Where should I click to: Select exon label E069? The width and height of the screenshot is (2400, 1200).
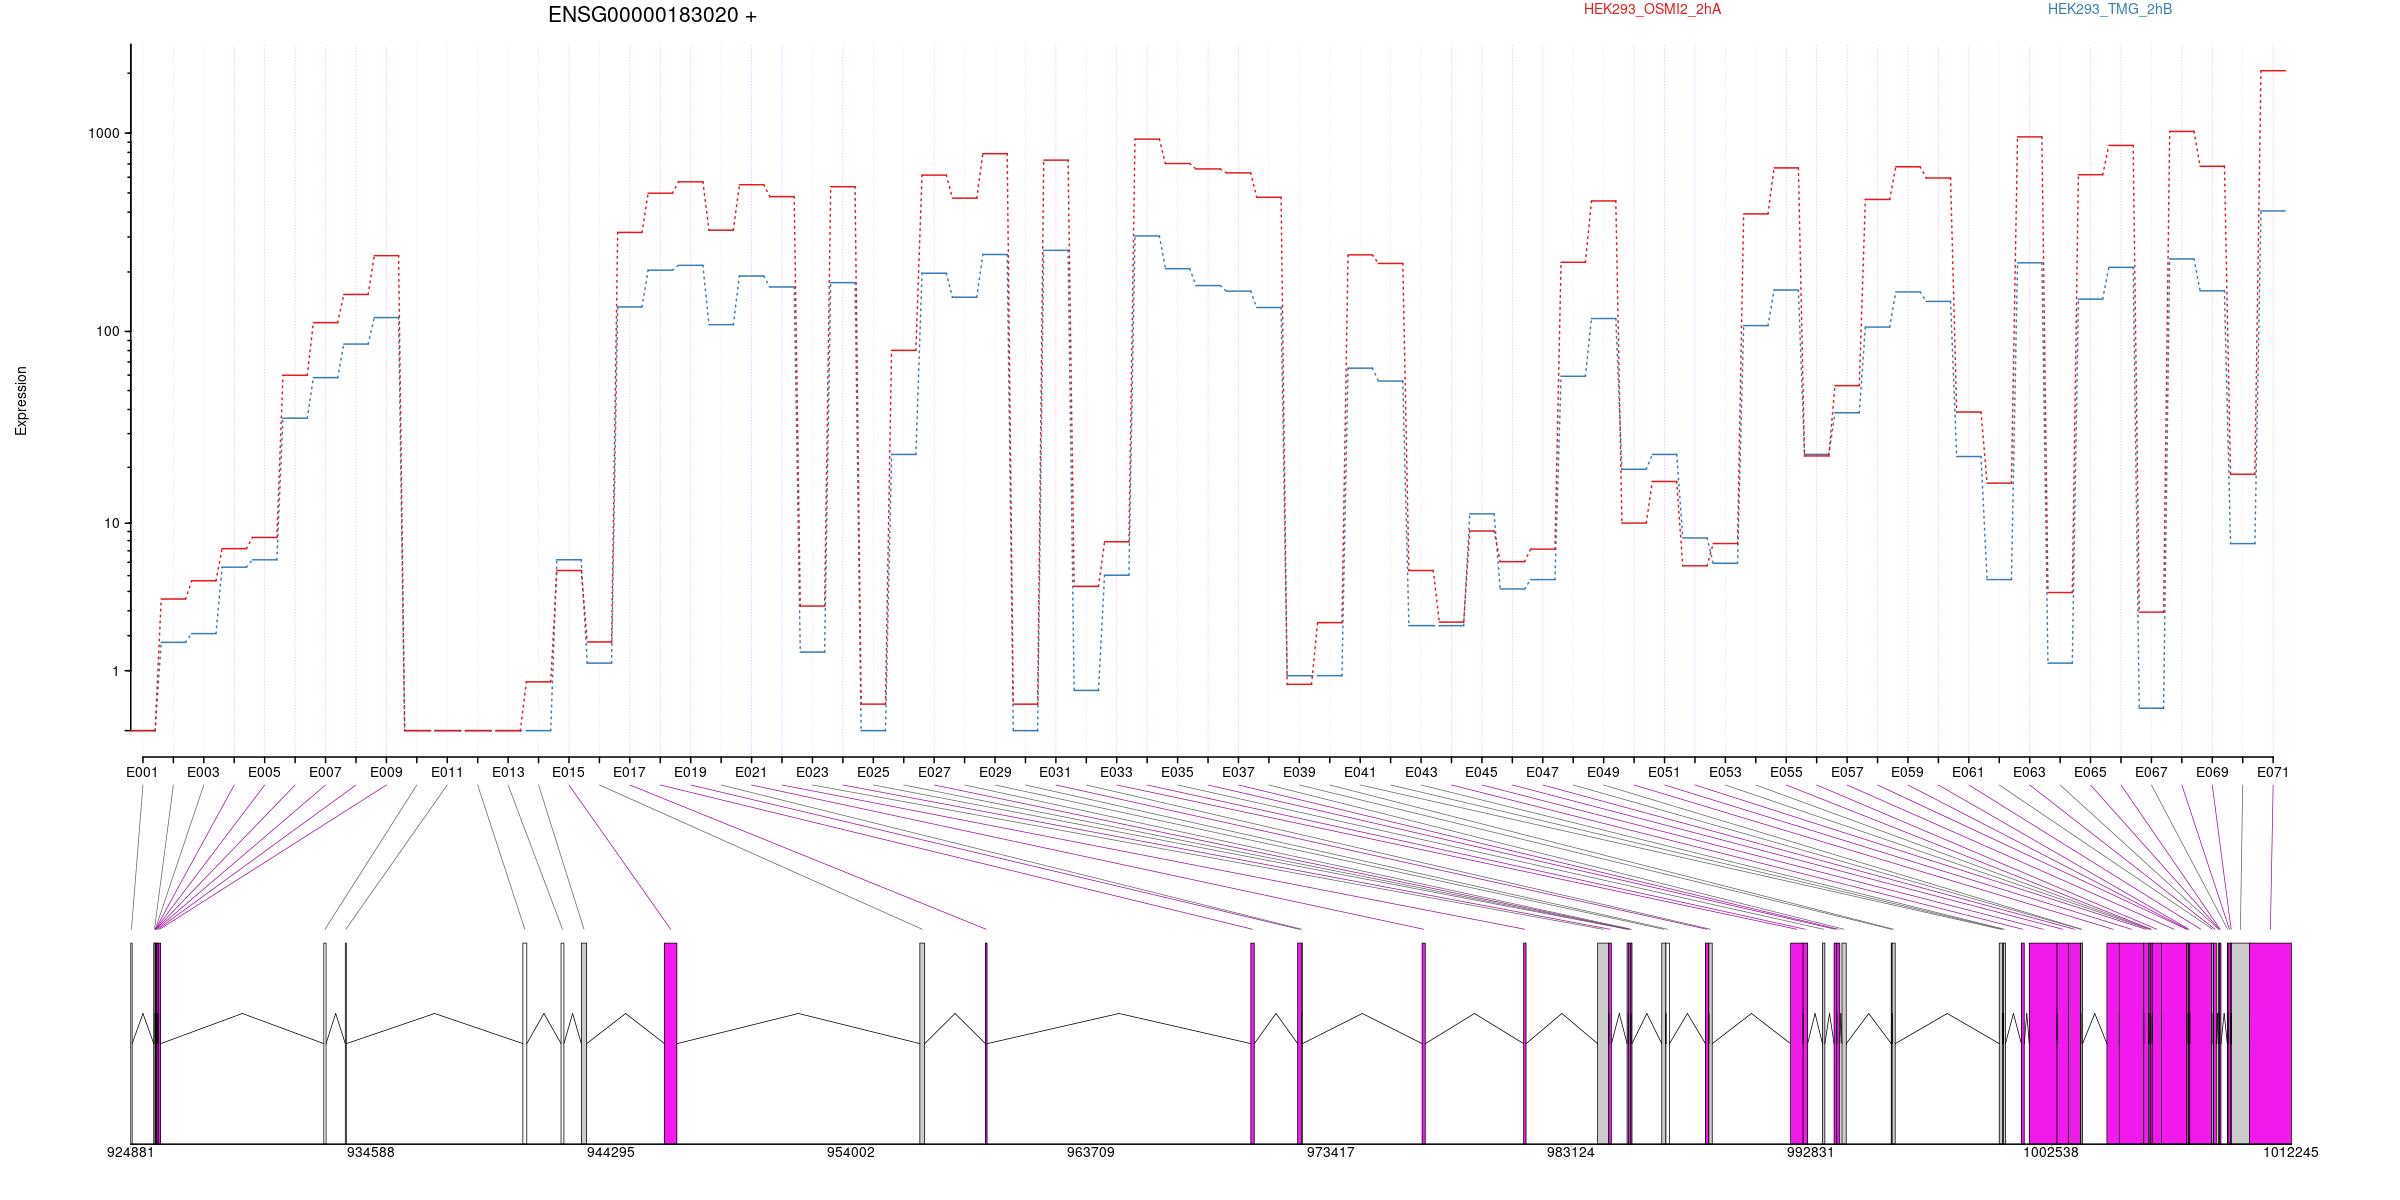[2212, 772]
